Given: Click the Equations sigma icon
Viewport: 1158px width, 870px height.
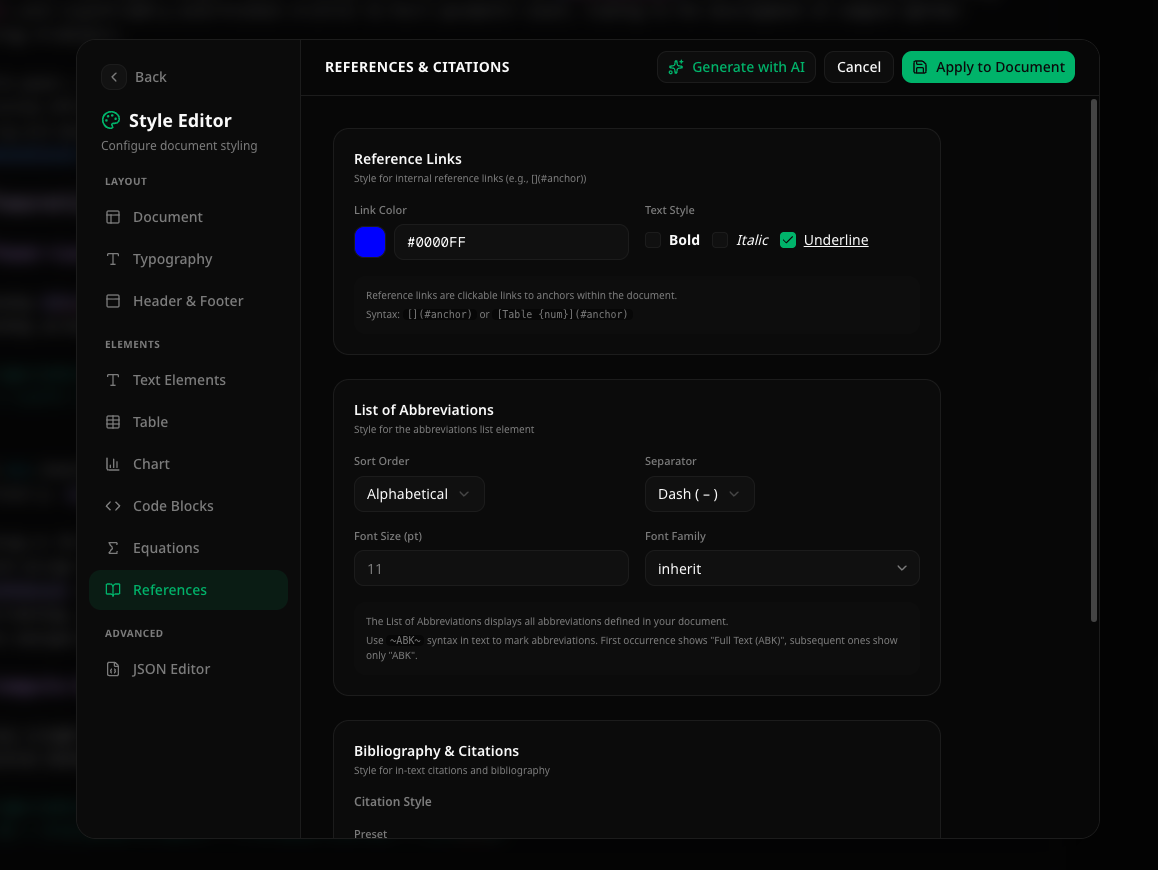Looking at the screenshot, I should click(113, 548).
